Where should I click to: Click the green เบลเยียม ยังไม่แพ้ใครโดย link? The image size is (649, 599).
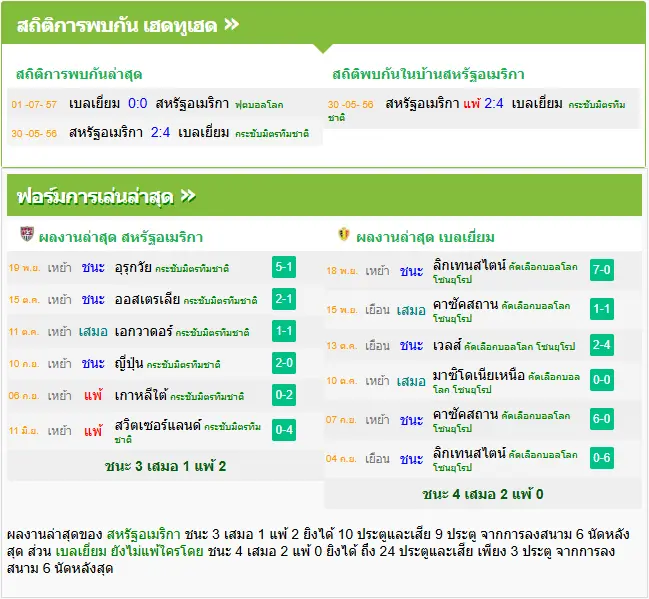tap(129, 552)
